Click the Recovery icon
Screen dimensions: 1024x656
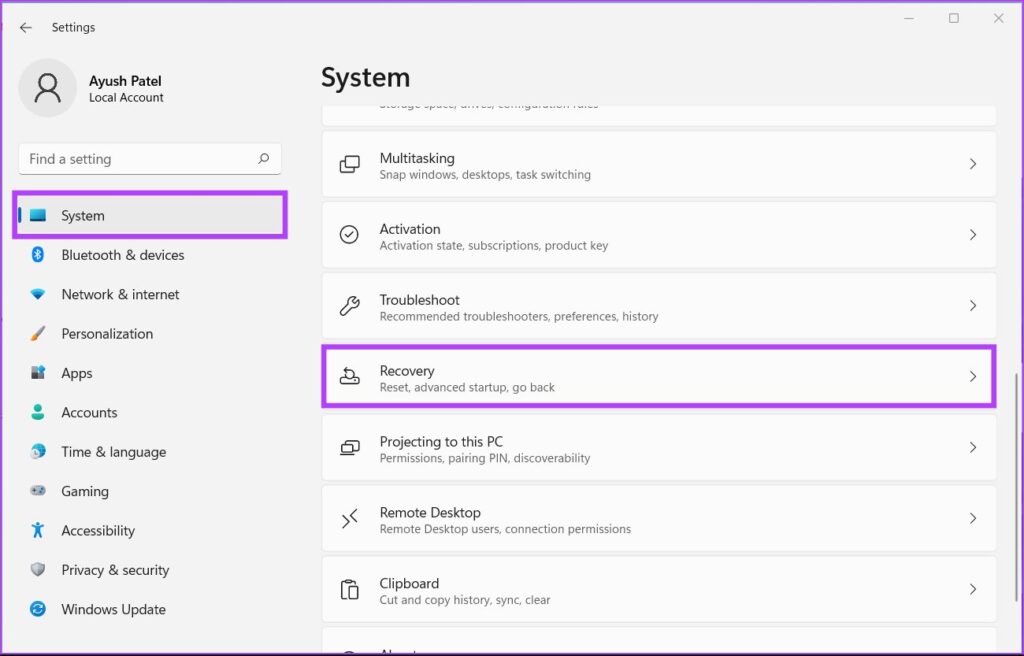tap(349, 376)
